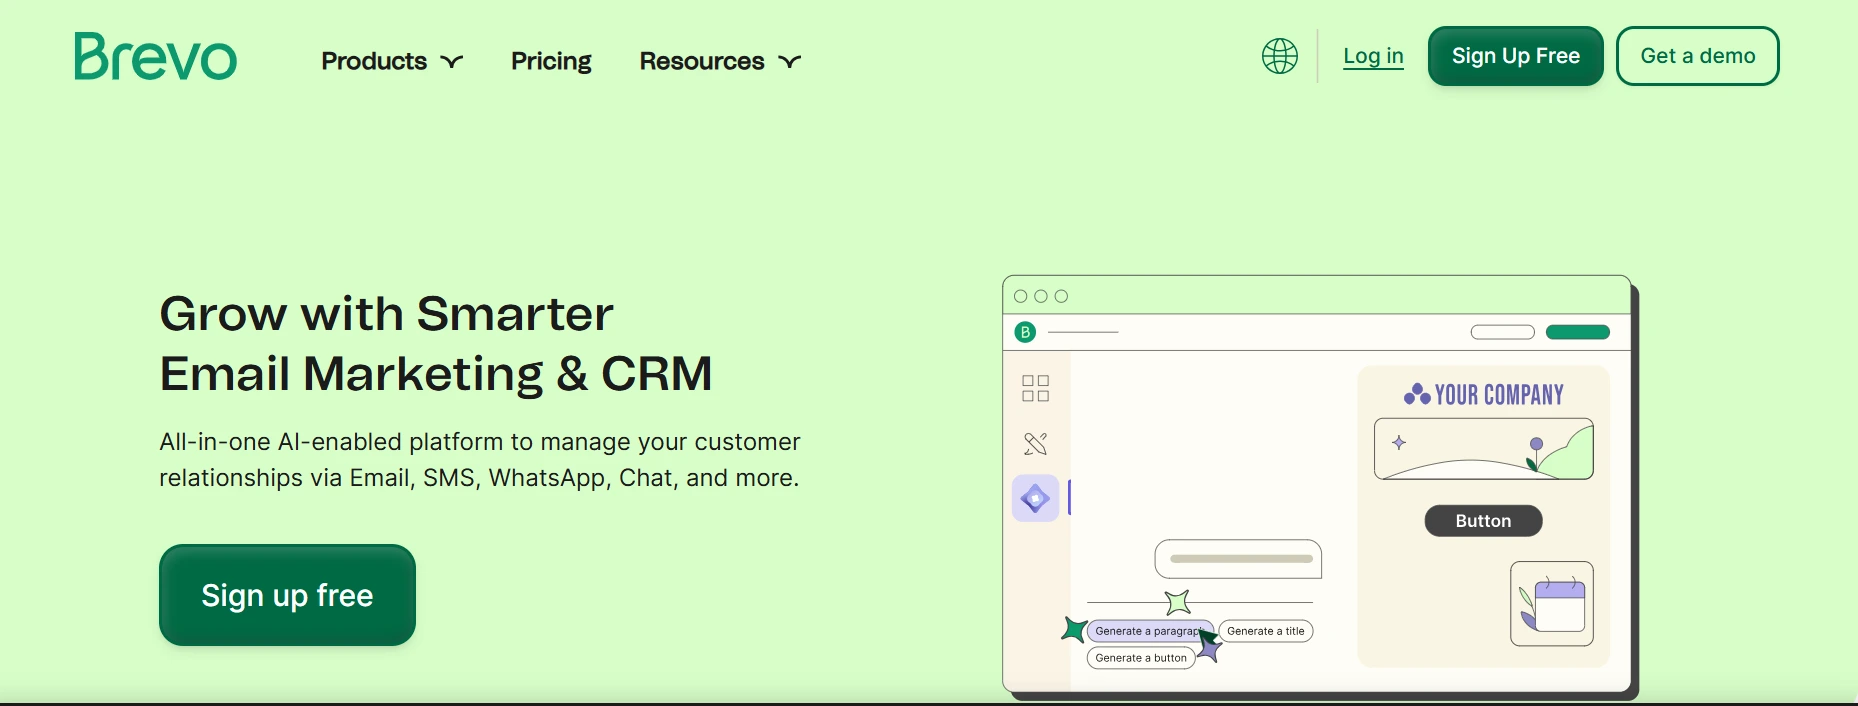The width and height of the screenshot is (1858, 706).
Task: Click the green B avatar in illustration
Action: pyautogui.click(x=1025, y=332)
